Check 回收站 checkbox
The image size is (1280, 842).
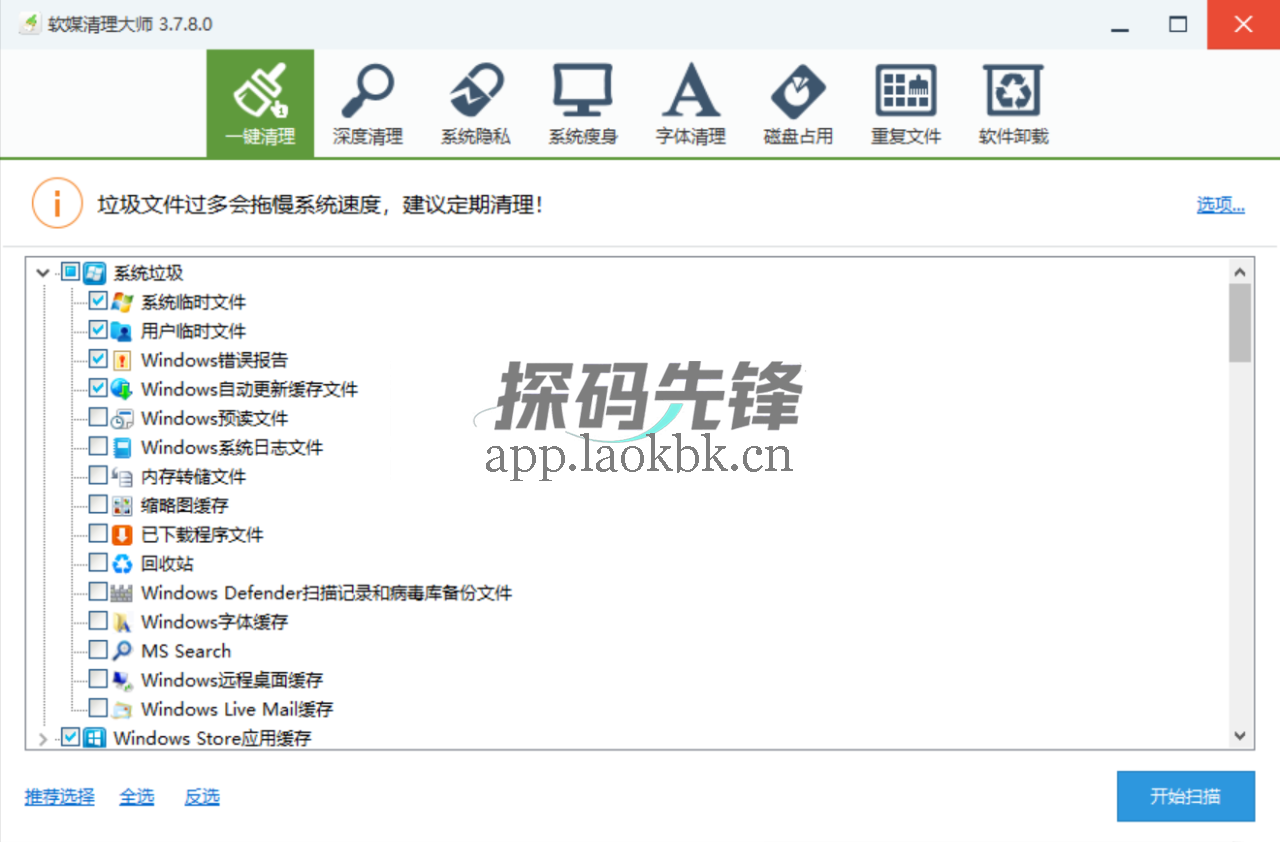(x=98, y=563)
